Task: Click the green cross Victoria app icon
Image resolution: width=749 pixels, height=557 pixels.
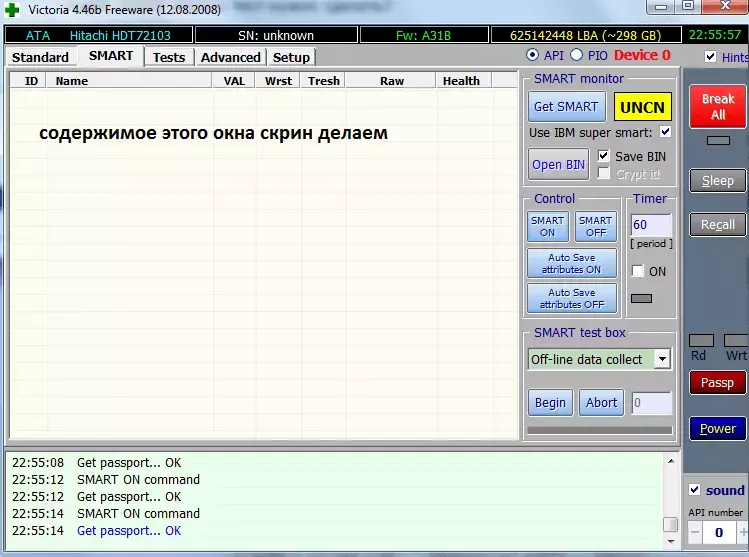Action: tap(11, 10)
